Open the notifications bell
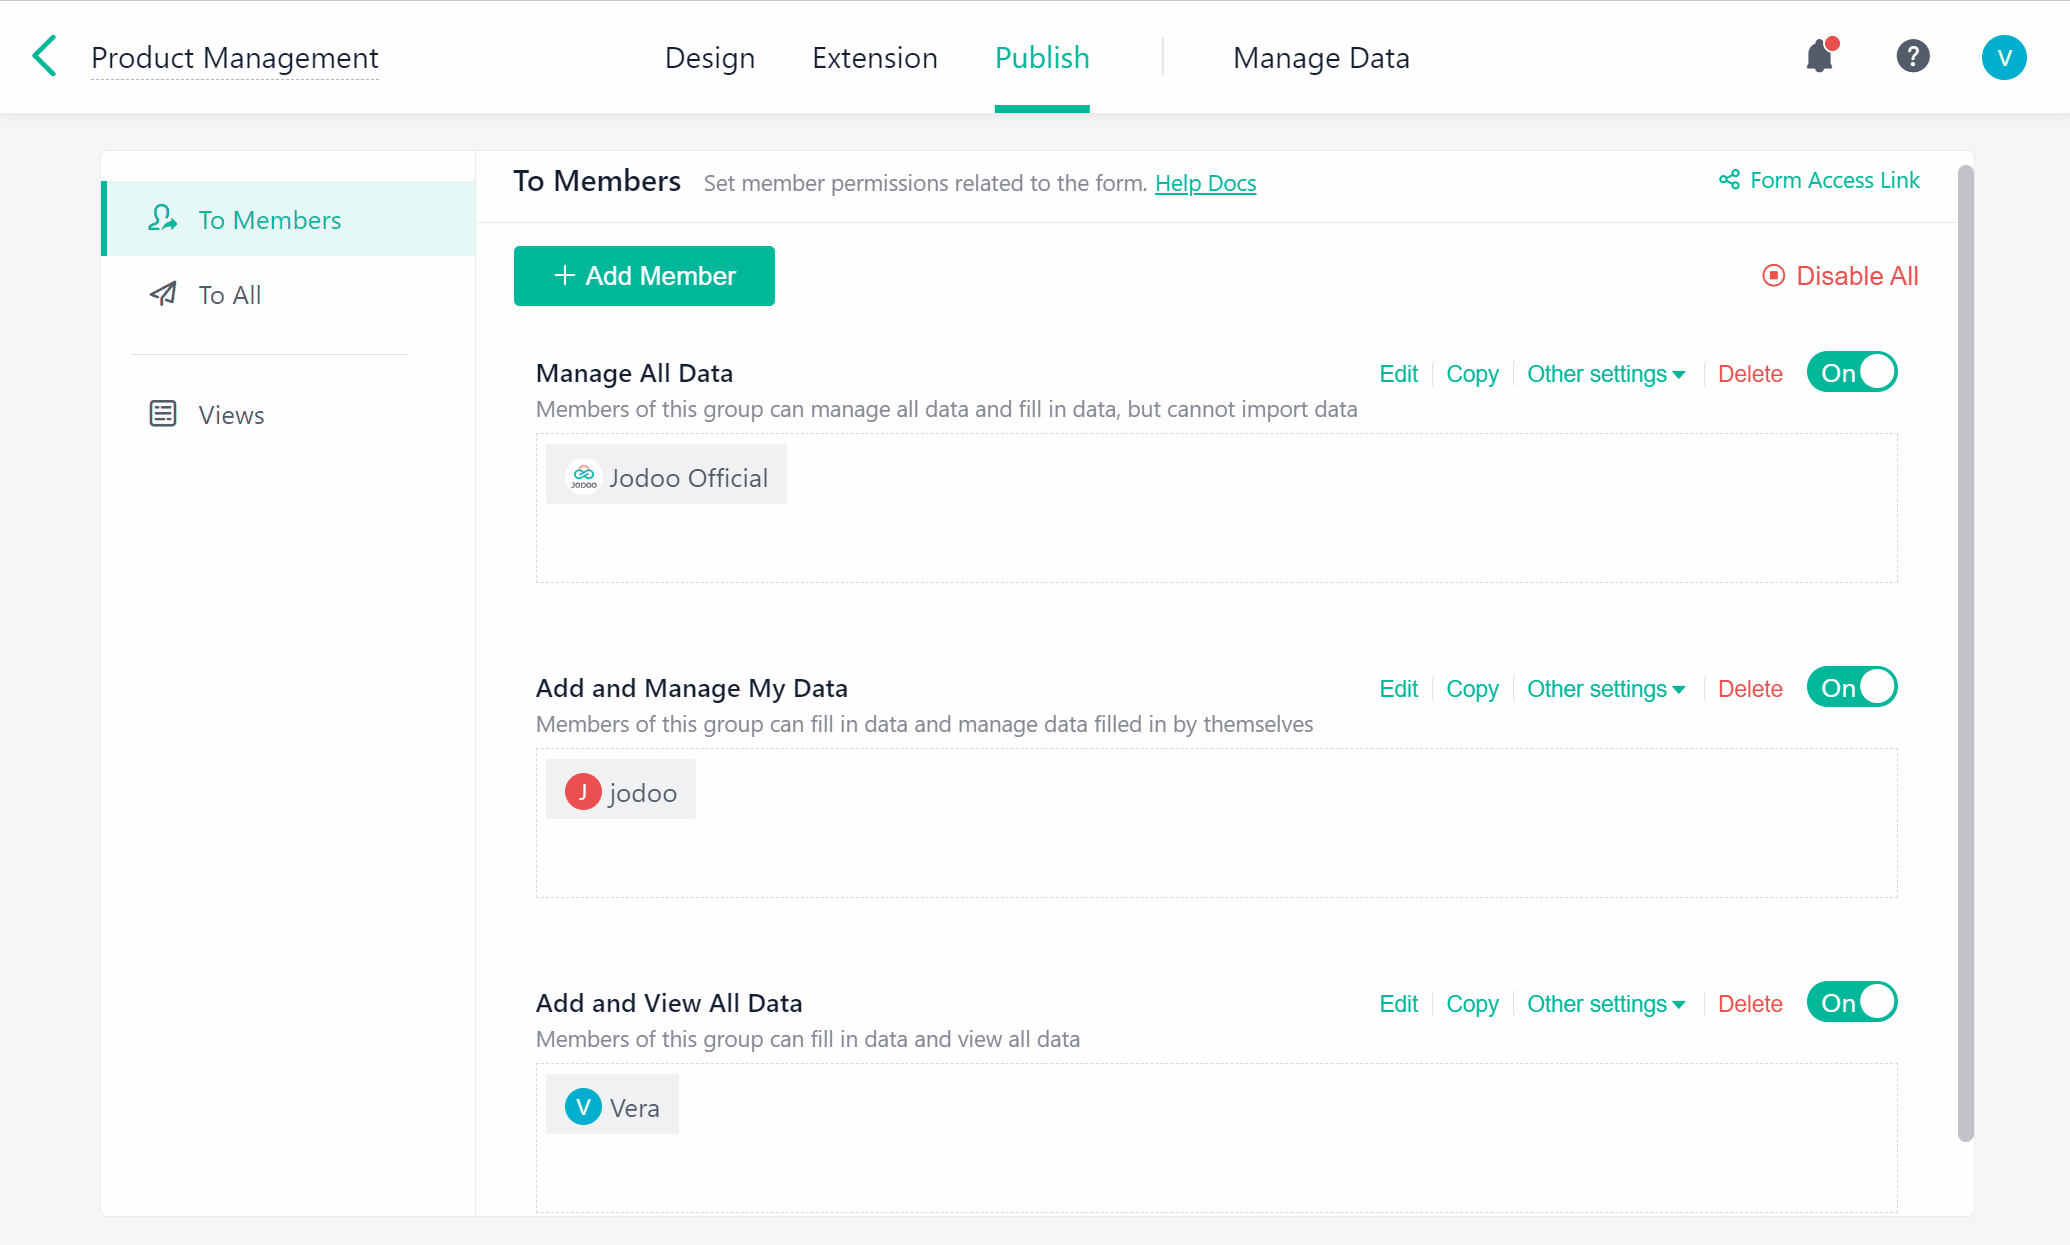 [x=1820, y=56]
